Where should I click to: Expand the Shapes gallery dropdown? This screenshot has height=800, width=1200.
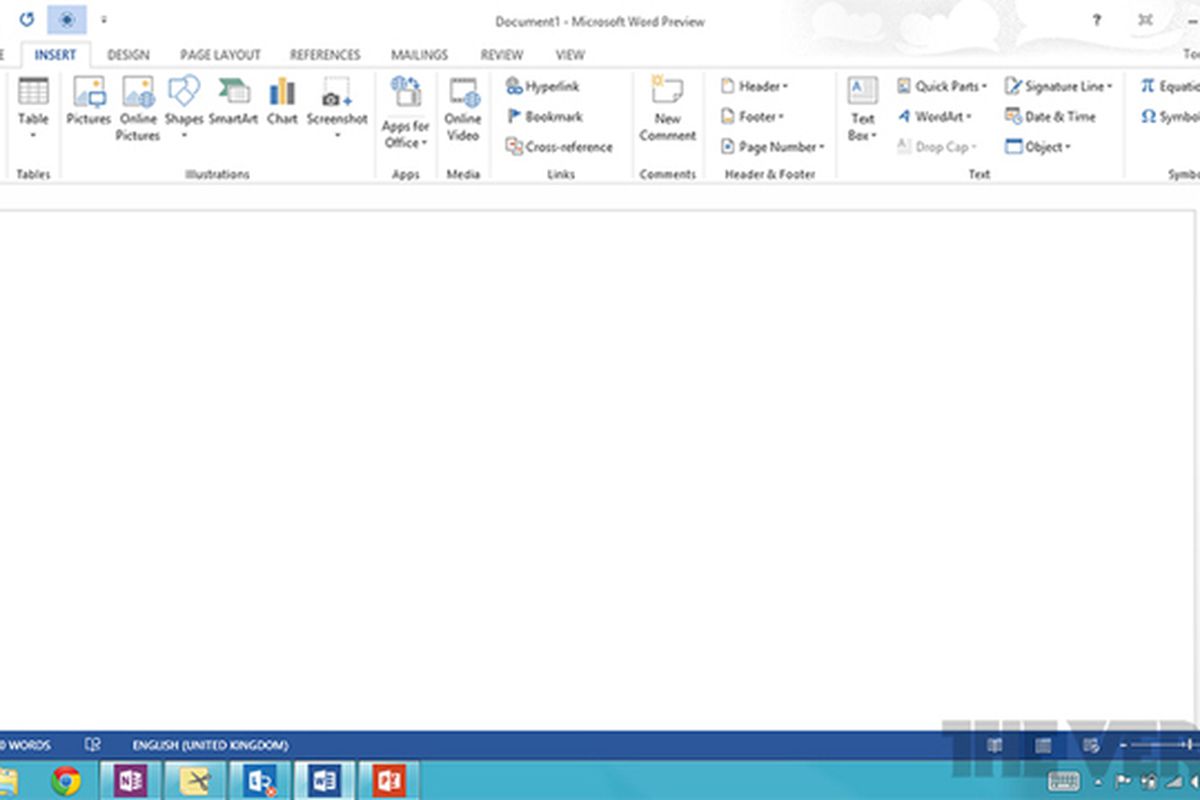tap(184, 134)
